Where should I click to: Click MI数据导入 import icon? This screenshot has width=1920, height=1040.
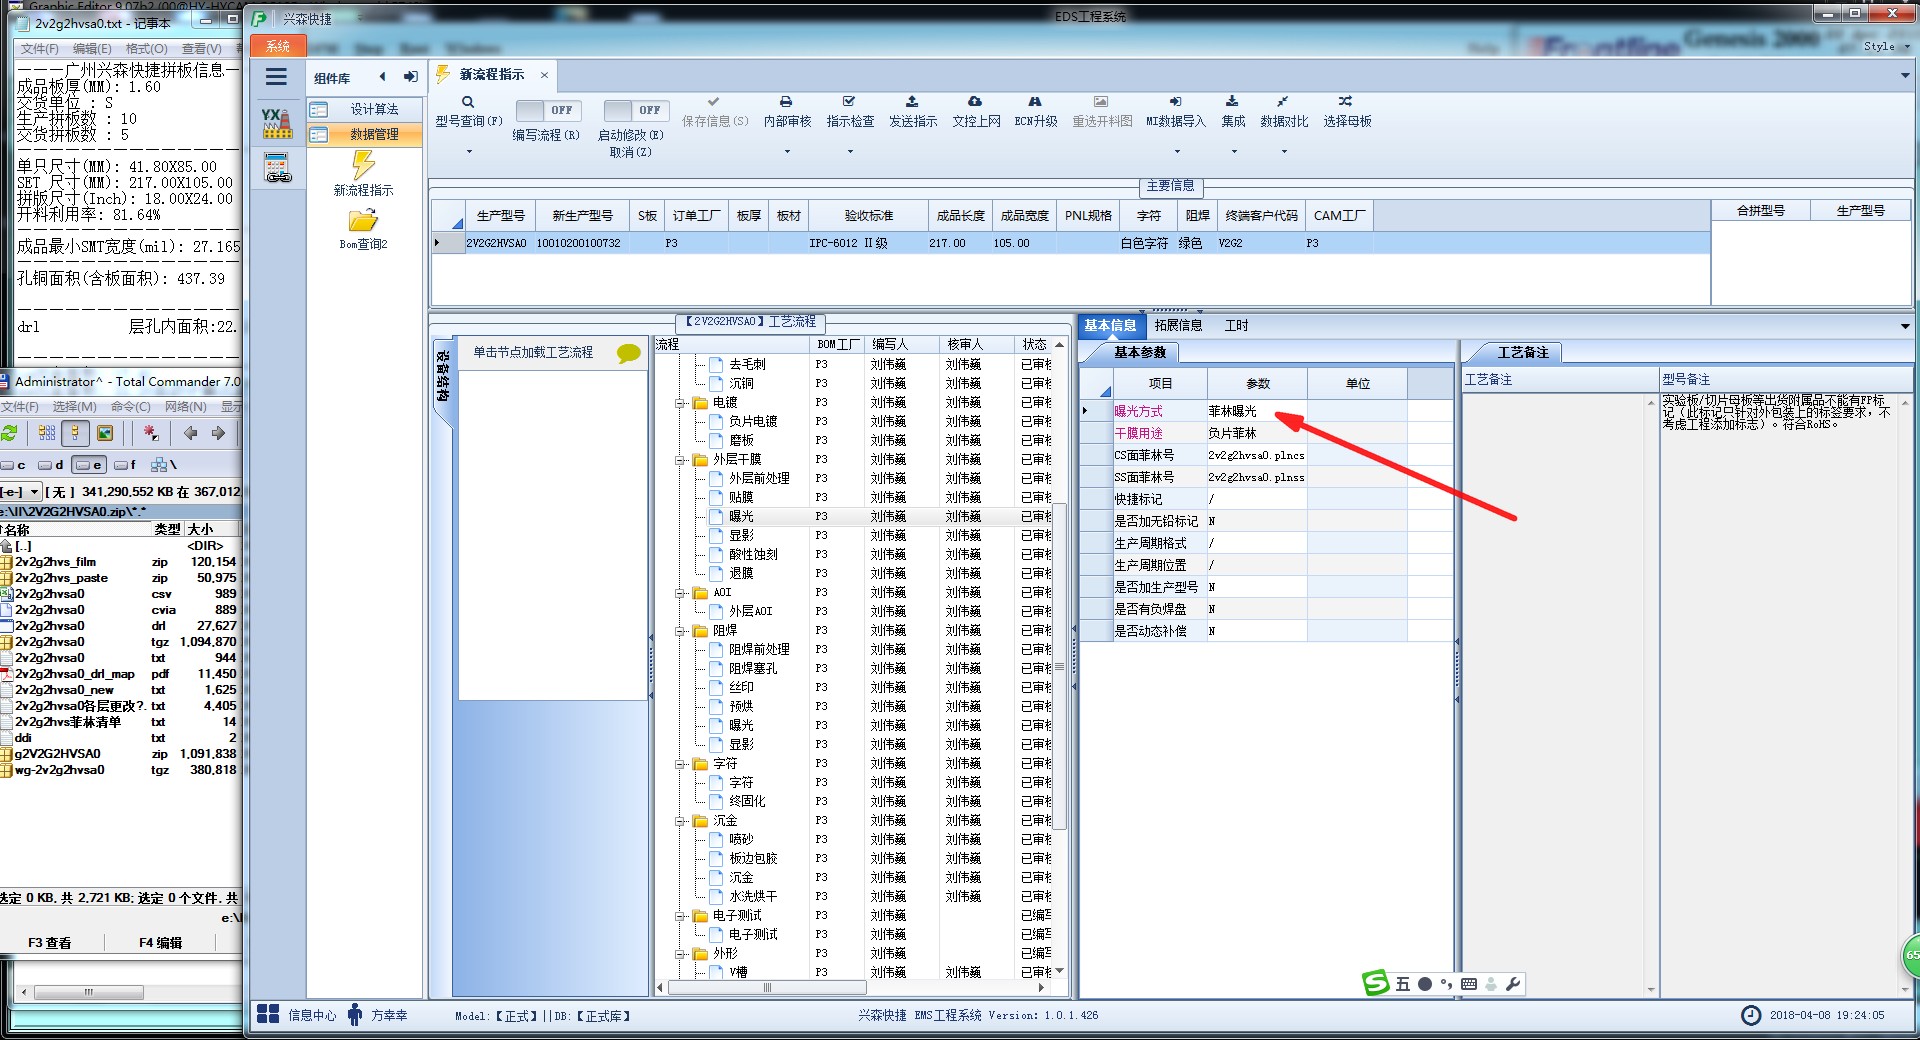(x=1175, y=102)
